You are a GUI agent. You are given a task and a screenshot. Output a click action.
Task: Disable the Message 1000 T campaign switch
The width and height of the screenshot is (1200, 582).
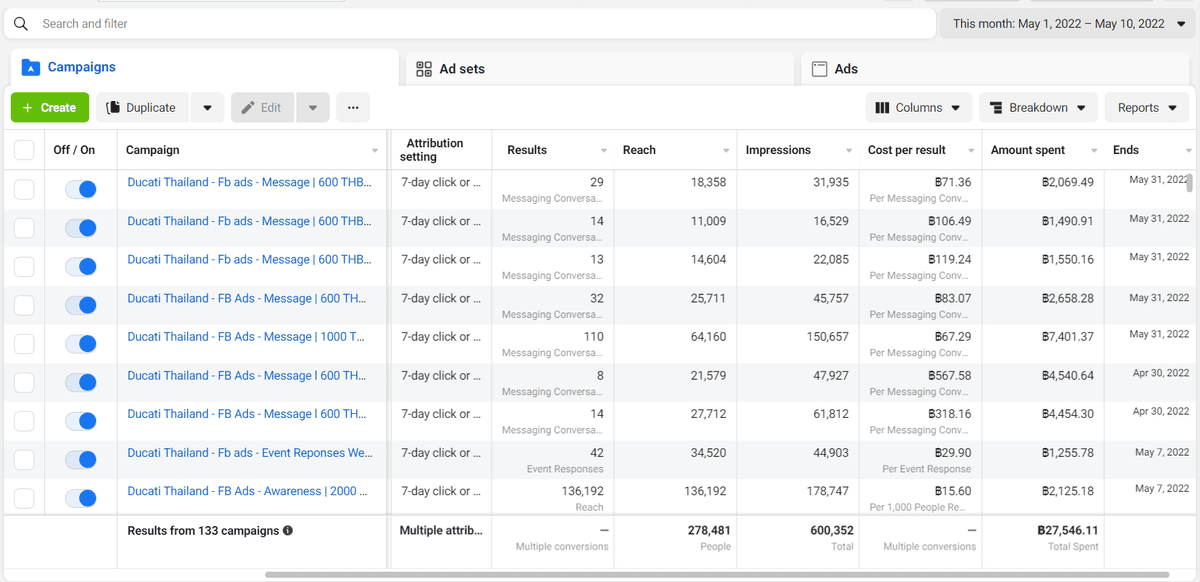pyautogui.click(x=81, y=344)
